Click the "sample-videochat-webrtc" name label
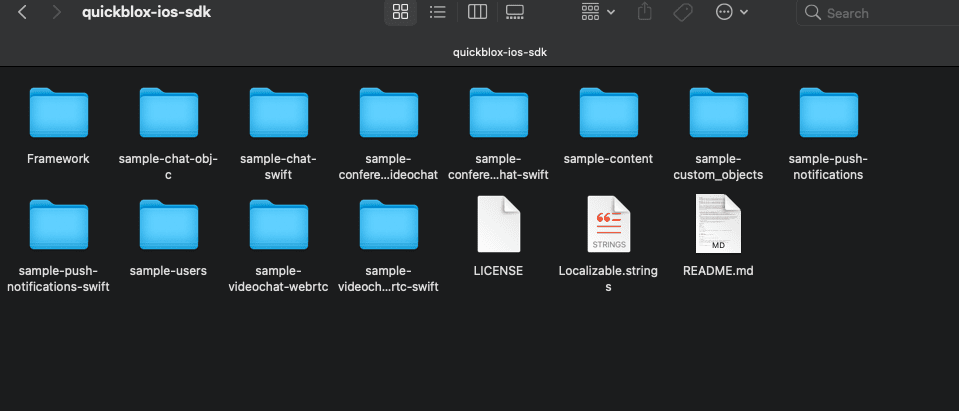 (x=278, y=279)
